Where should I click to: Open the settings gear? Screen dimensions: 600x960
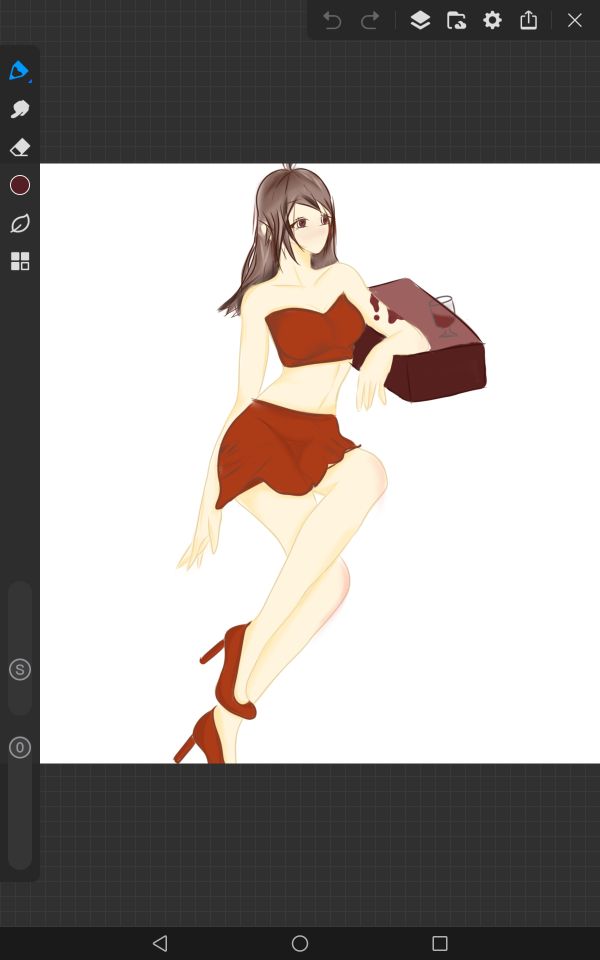[x=492, y=20]
